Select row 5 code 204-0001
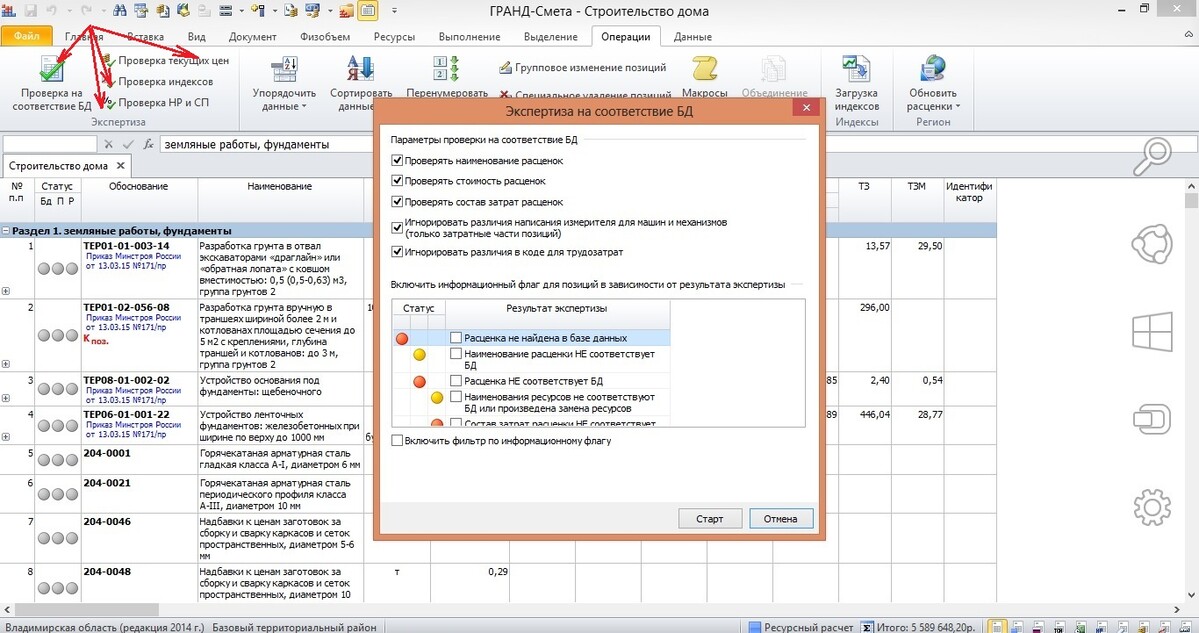This screenshot has width=1199, height=633. coord(107,453)
